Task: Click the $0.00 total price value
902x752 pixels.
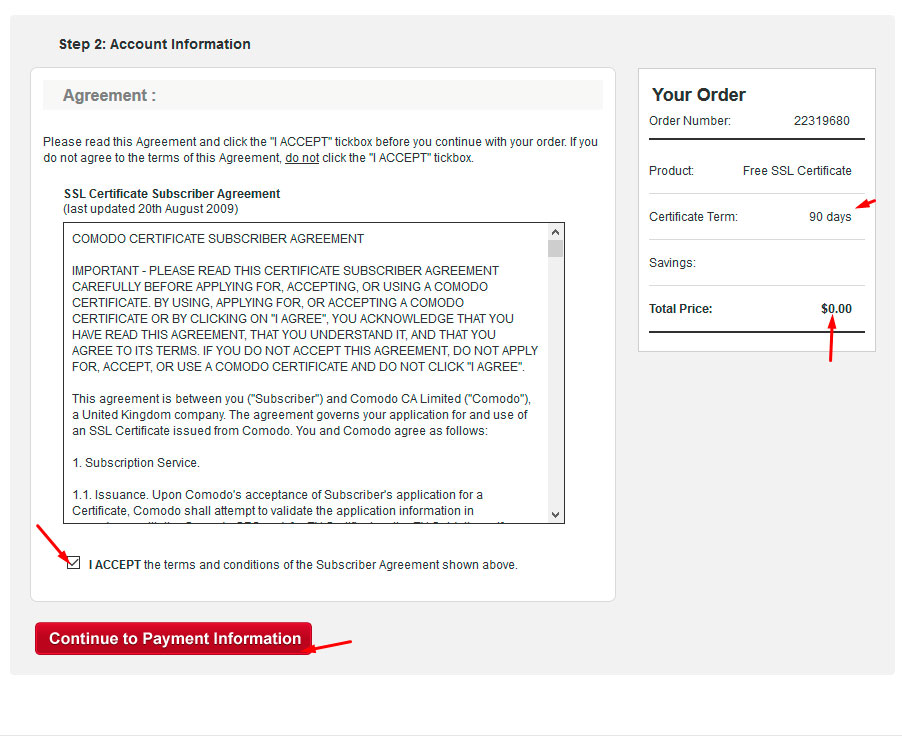Action: 836,309
